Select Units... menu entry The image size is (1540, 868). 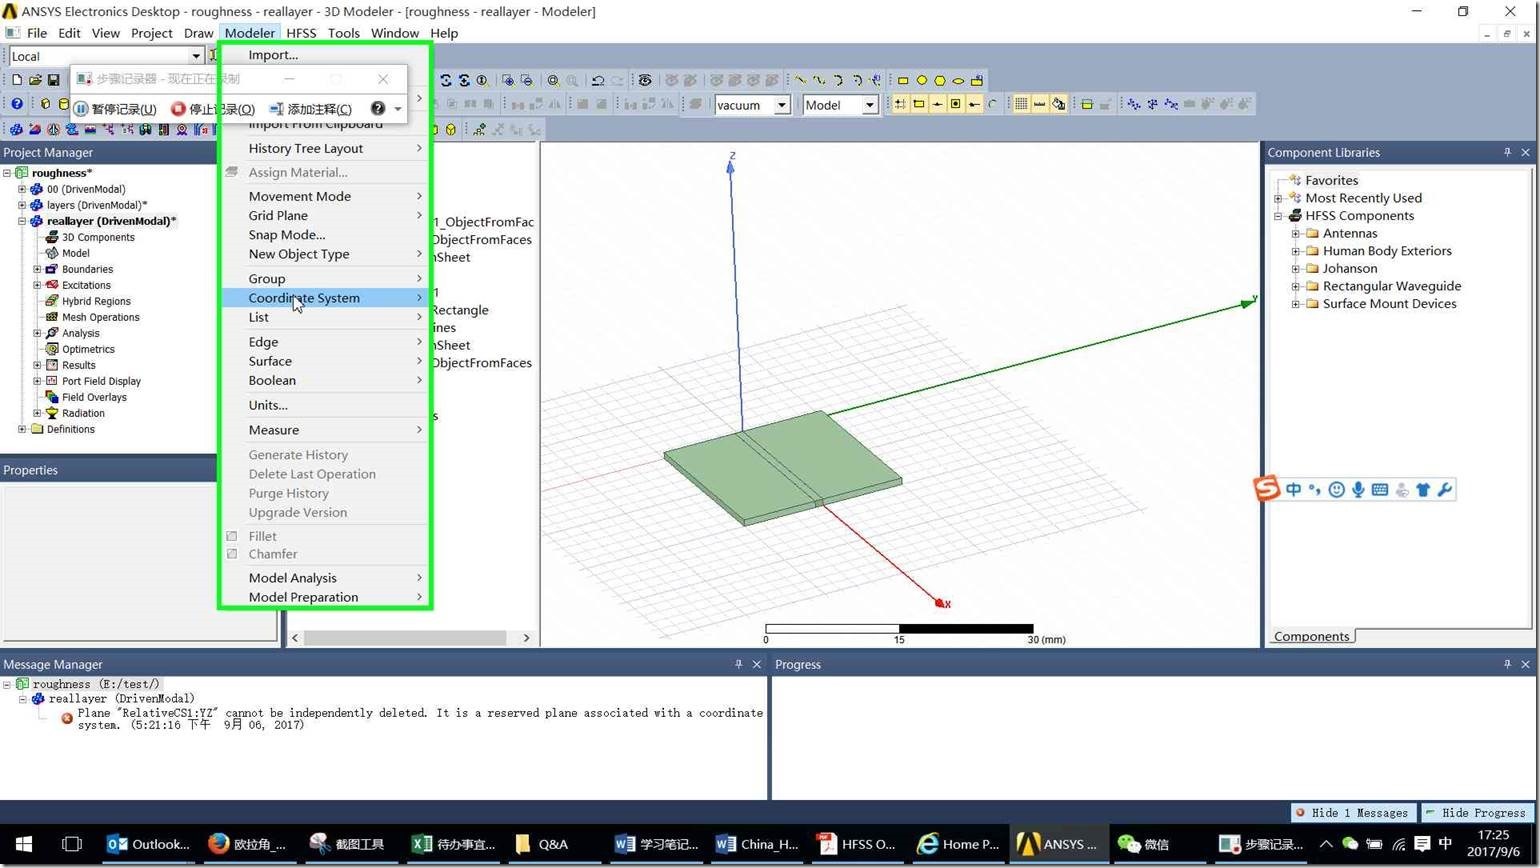click(326, 405)
